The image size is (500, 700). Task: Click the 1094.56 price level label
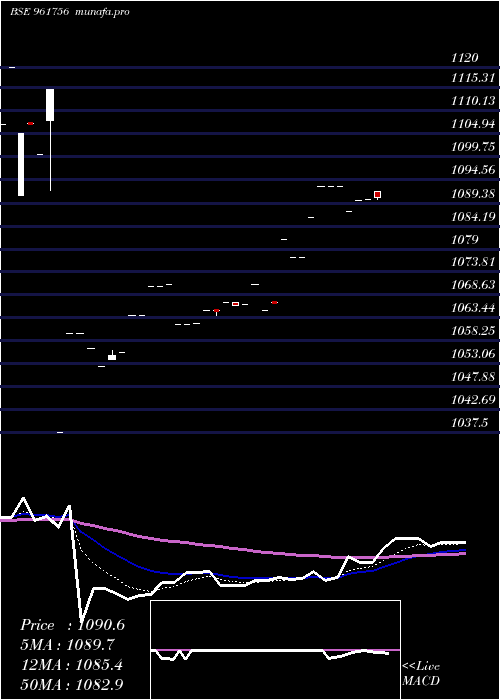click(473, 170)
